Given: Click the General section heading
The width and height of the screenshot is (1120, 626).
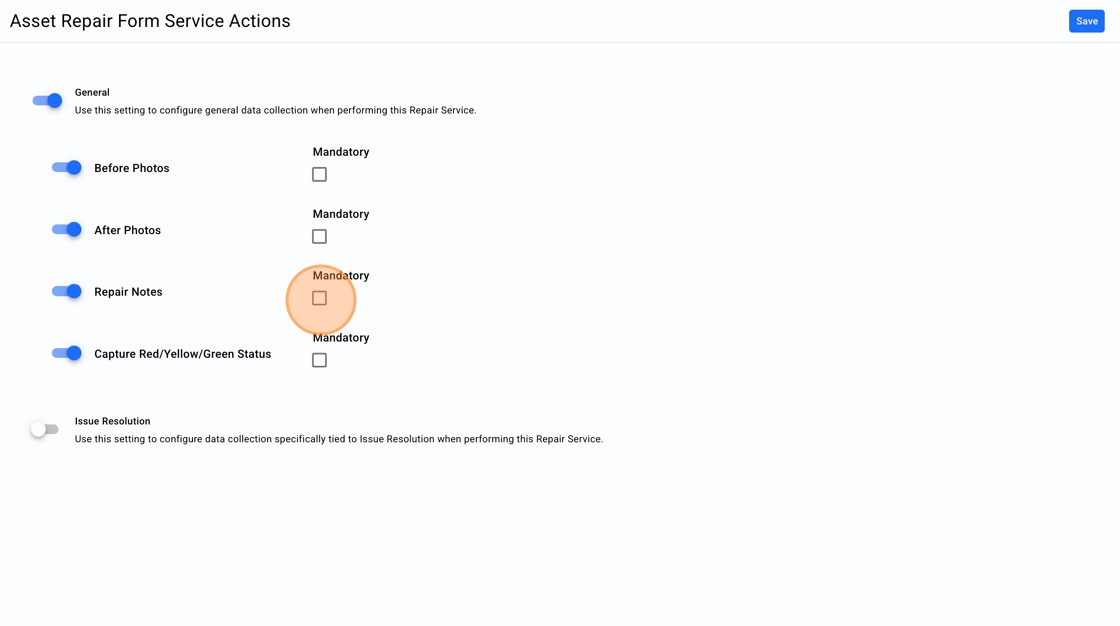Looking at the screenshot, I should click(x=92, y=92).
